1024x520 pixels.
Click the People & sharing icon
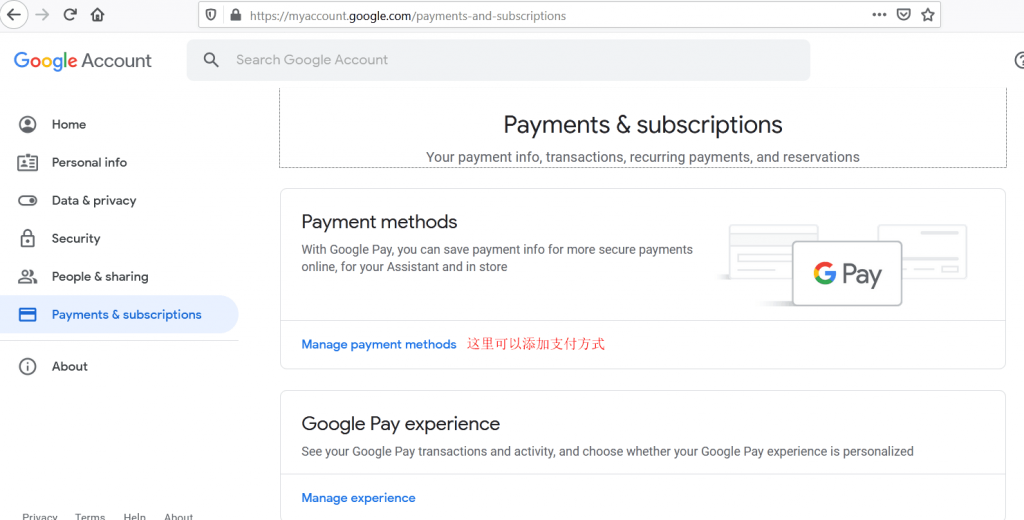coord(27,276)
